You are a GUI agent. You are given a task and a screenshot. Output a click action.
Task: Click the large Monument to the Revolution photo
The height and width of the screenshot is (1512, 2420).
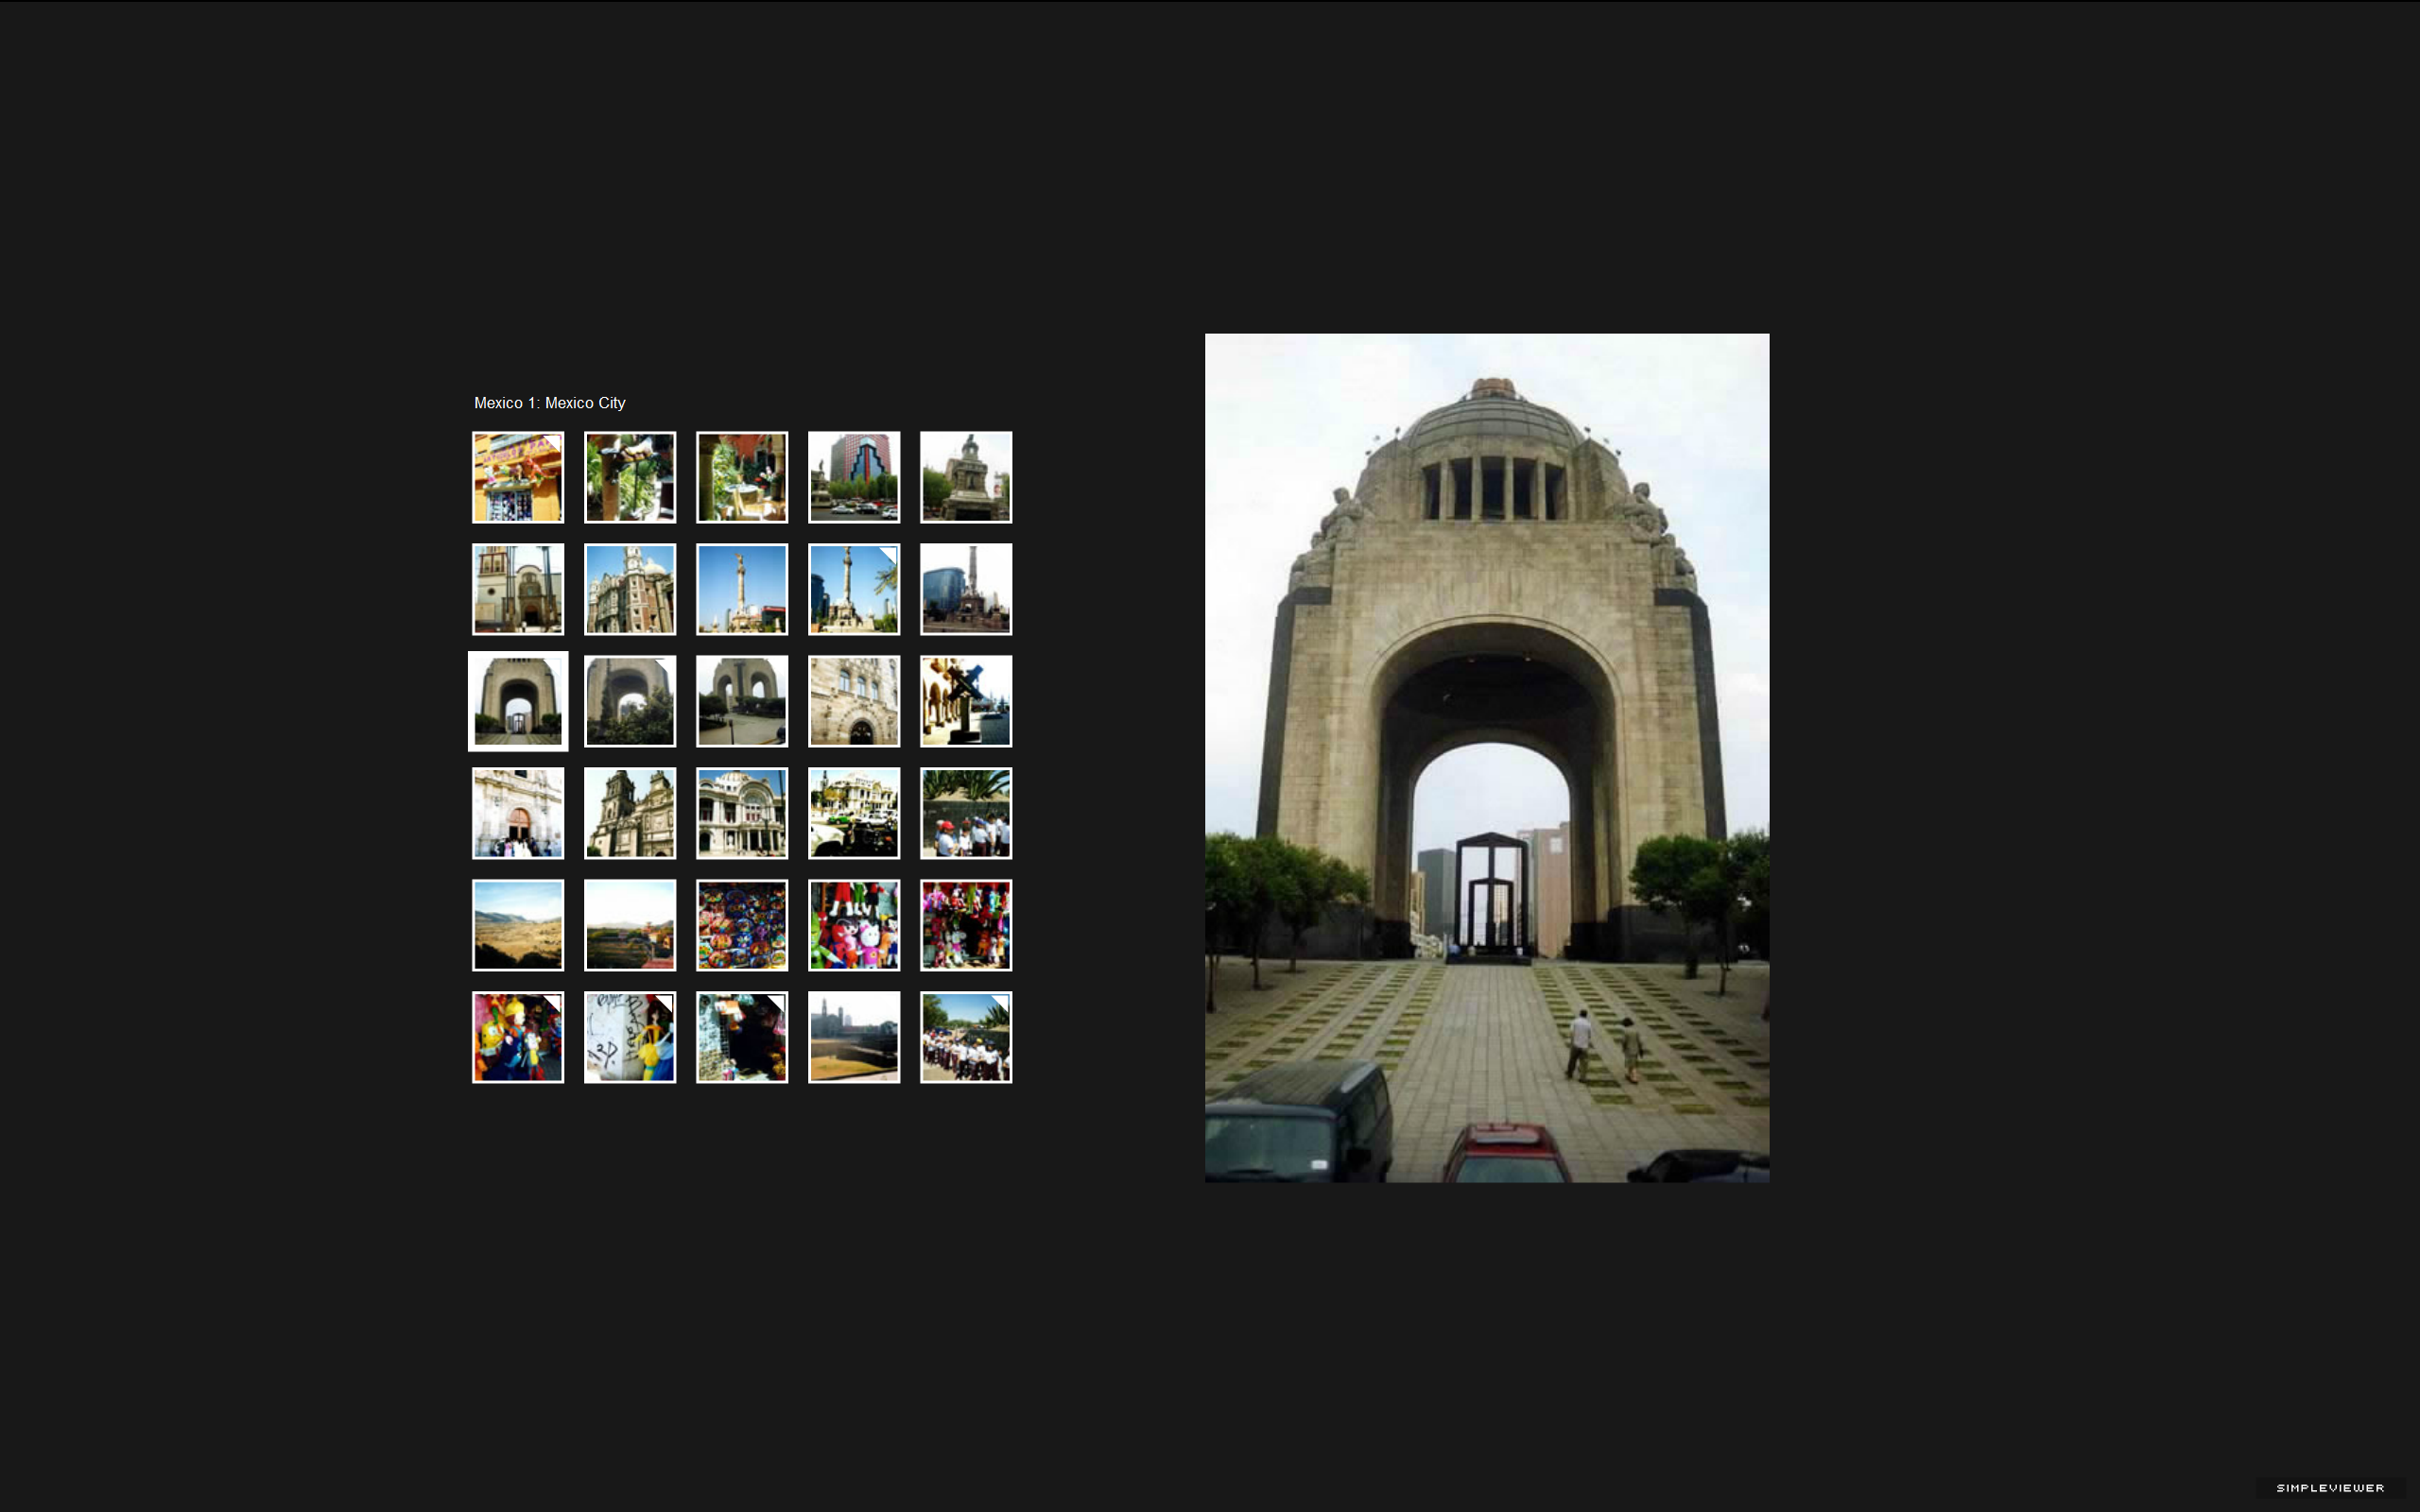[1487, 758]
